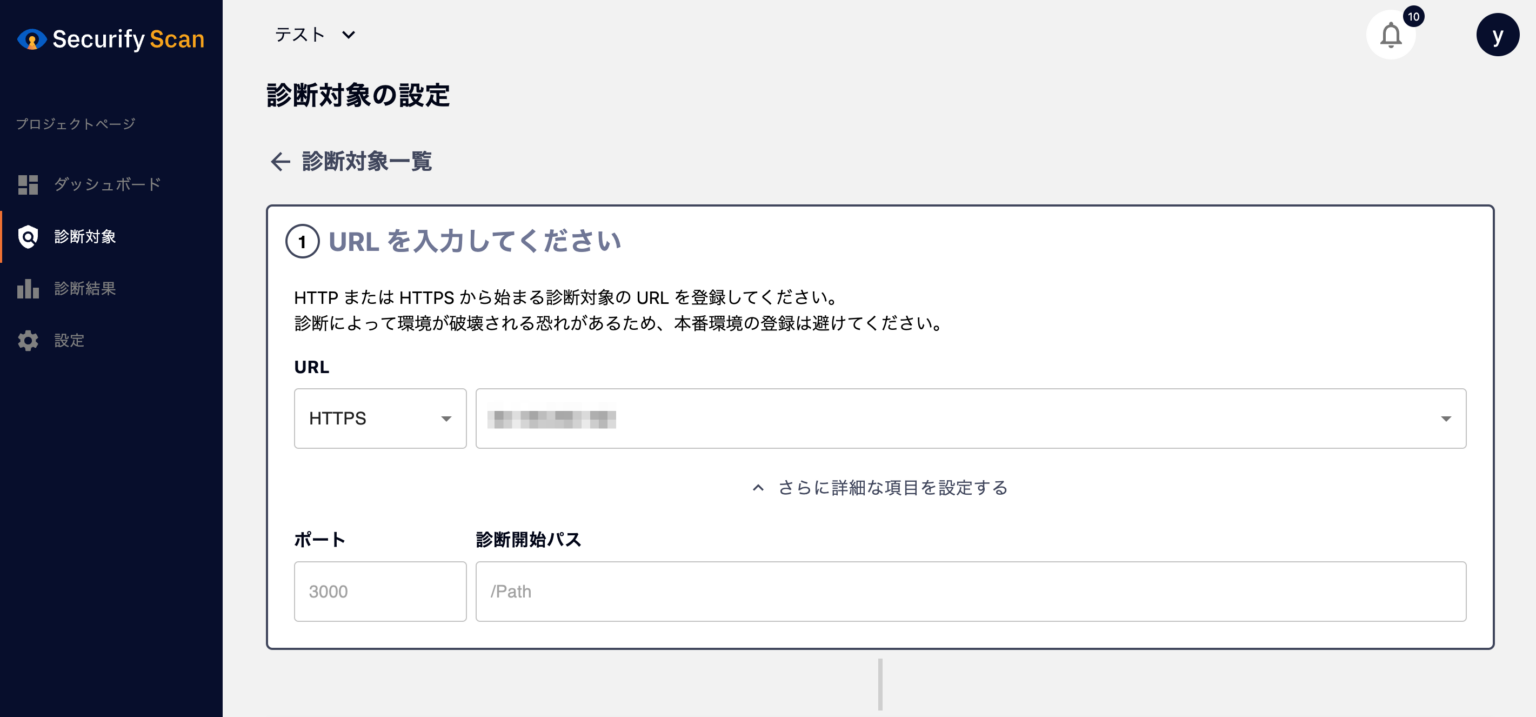Go back to 診断対象一覧 list
This screenshot has width=1536, height=717.
pos(365,161)
